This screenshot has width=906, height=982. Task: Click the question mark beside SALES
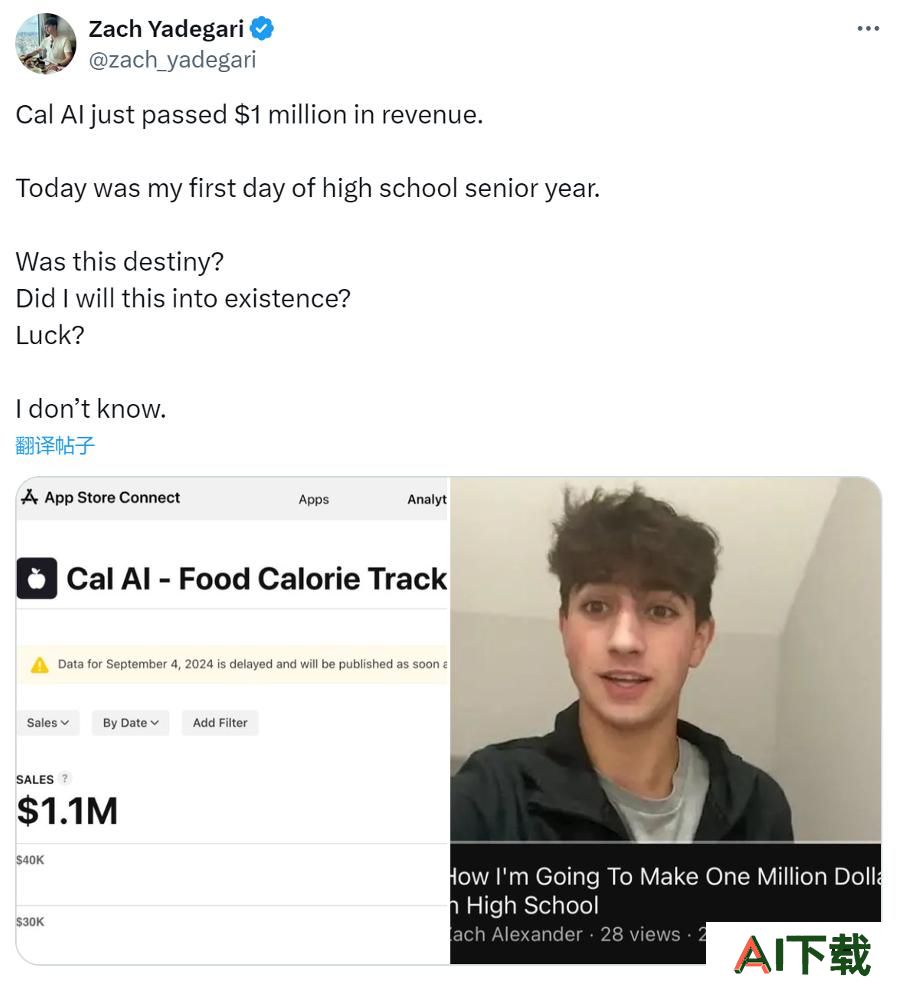64,778
